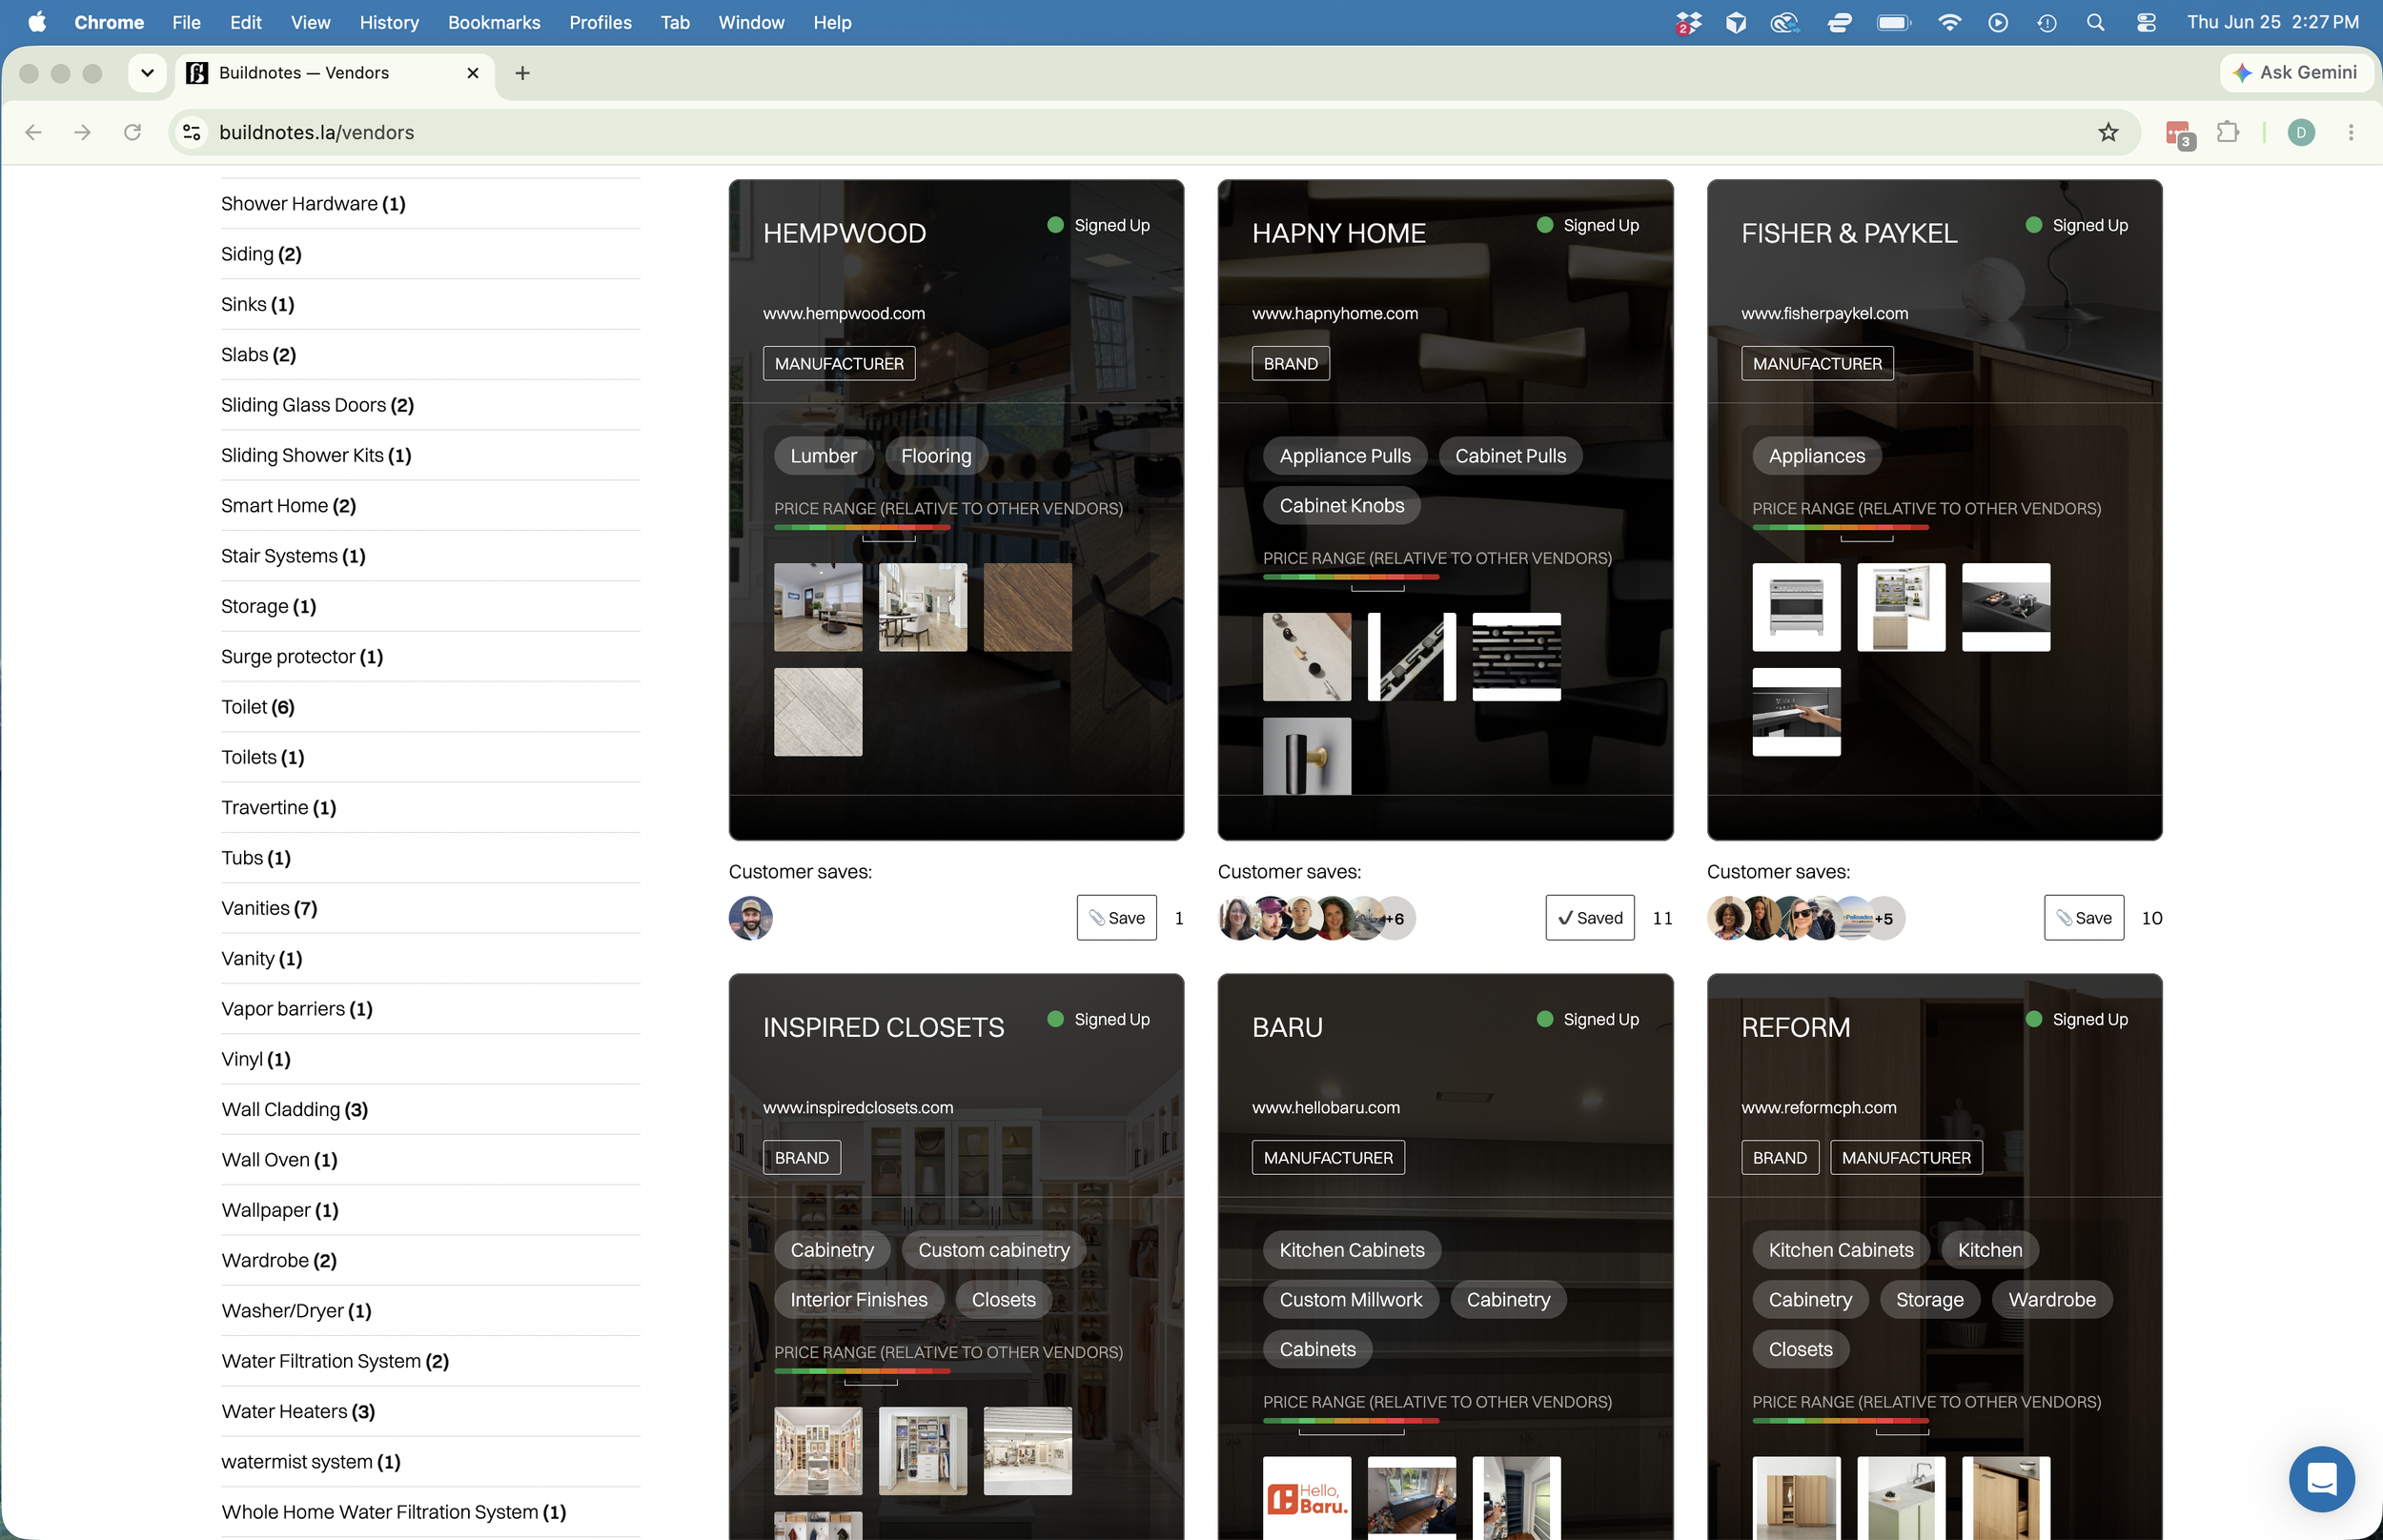This screenshot has height=1540, width=2383.
Task: Filter by Sliding Glass Doors category
Action: pyautogui.click(x=317, y=405)
